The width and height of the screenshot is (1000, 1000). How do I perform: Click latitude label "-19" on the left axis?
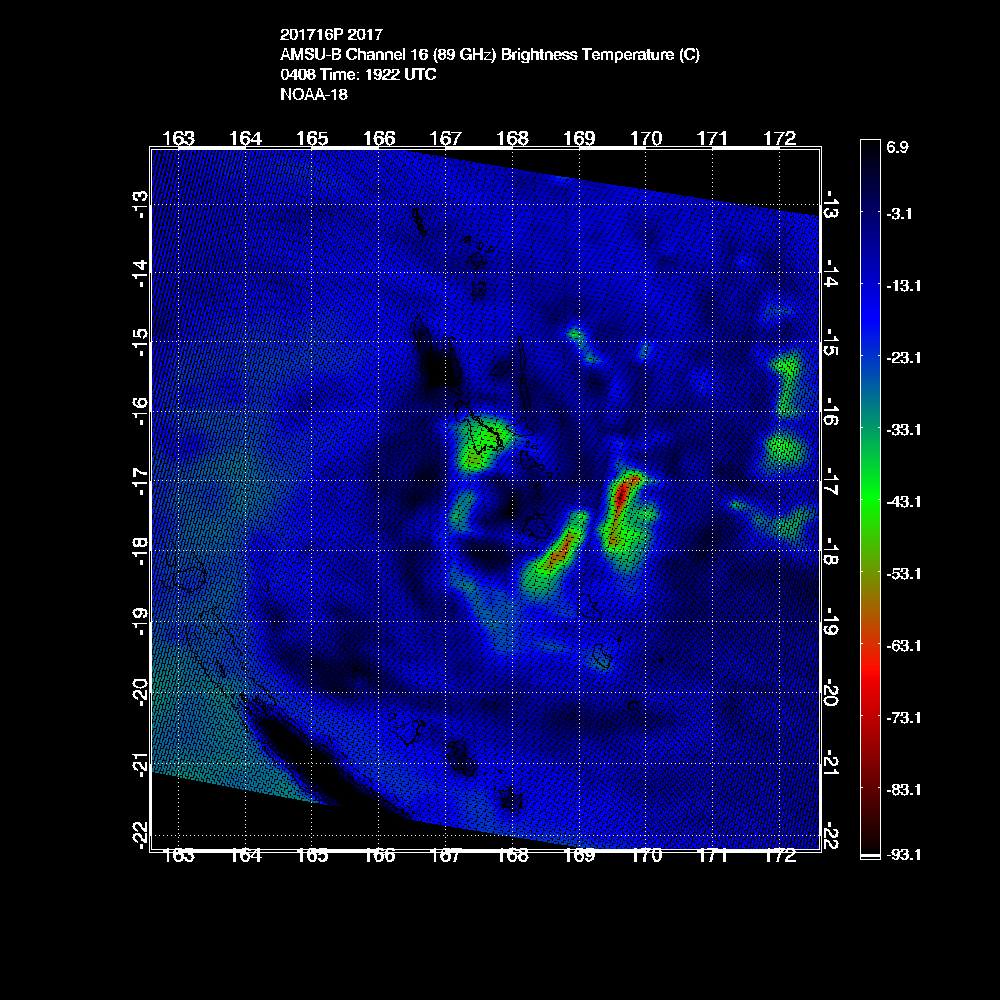point(140,622)
